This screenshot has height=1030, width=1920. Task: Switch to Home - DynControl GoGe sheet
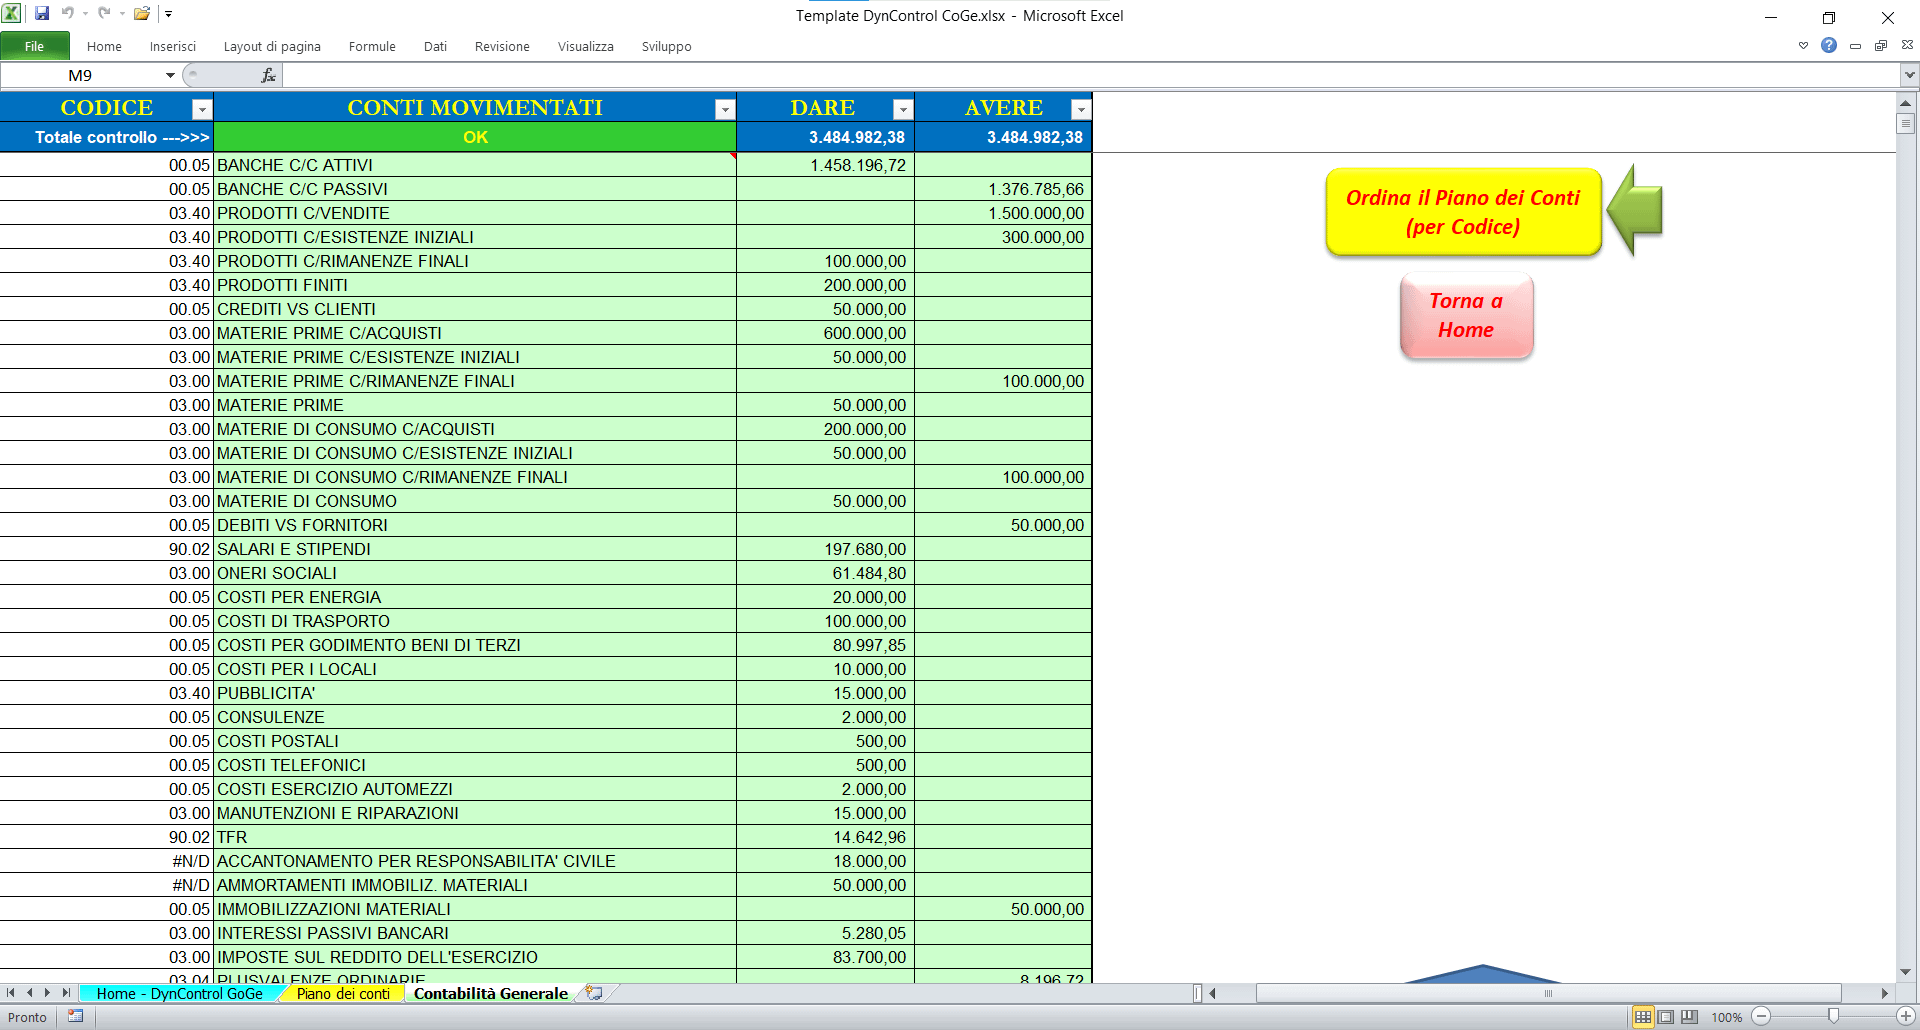click(x=180, y=993)
